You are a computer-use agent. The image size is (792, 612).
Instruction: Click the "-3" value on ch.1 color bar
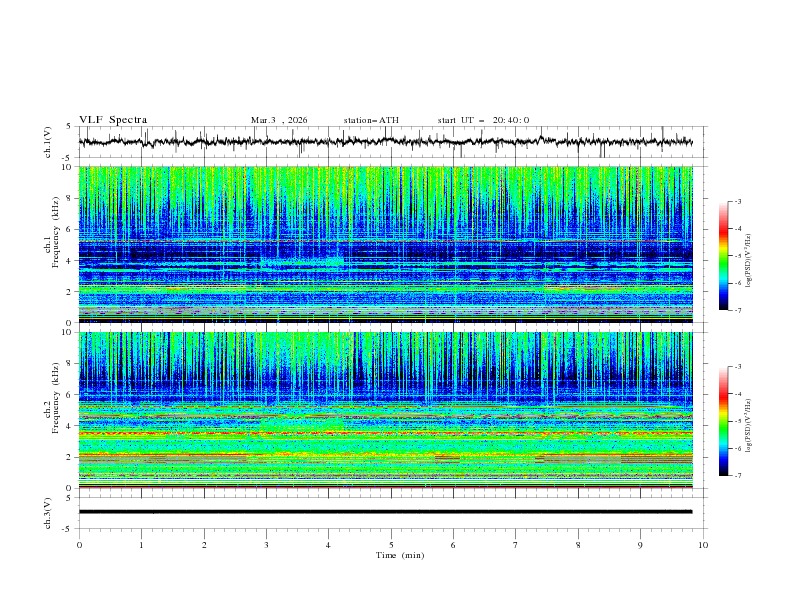[x=737, y=201]
